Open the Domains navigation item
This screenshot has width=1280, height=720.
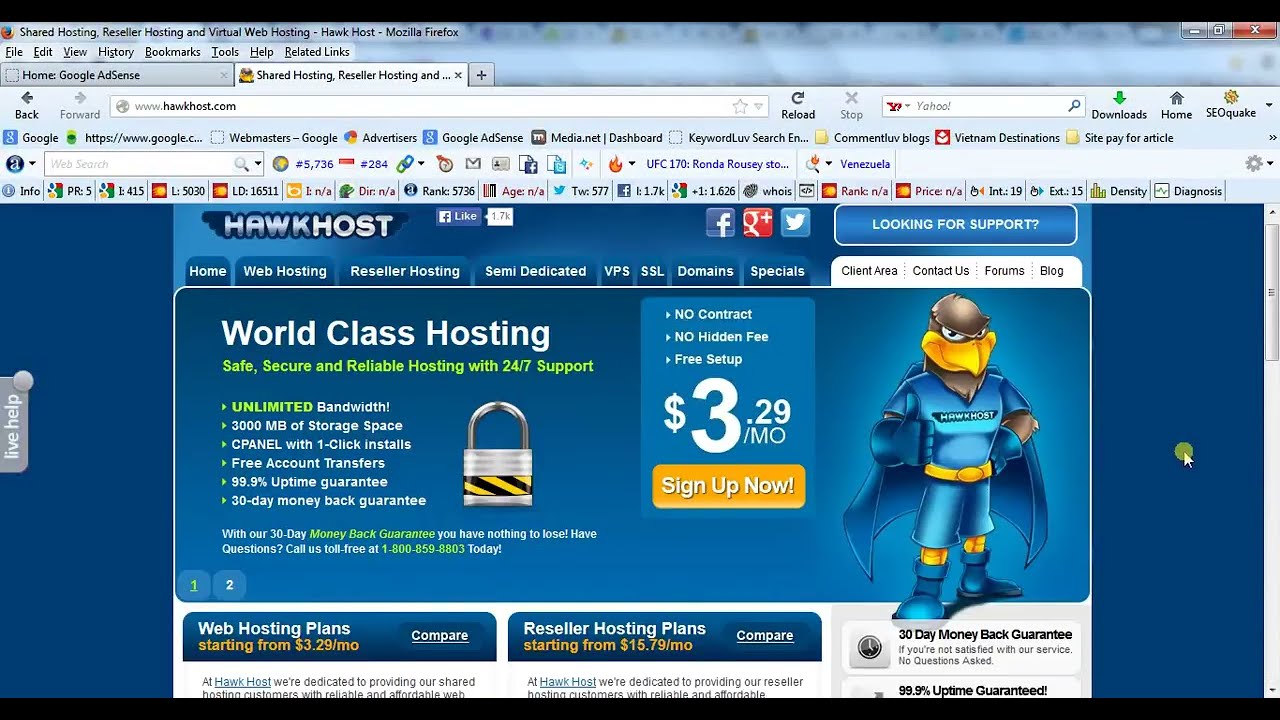click(705, 271)
